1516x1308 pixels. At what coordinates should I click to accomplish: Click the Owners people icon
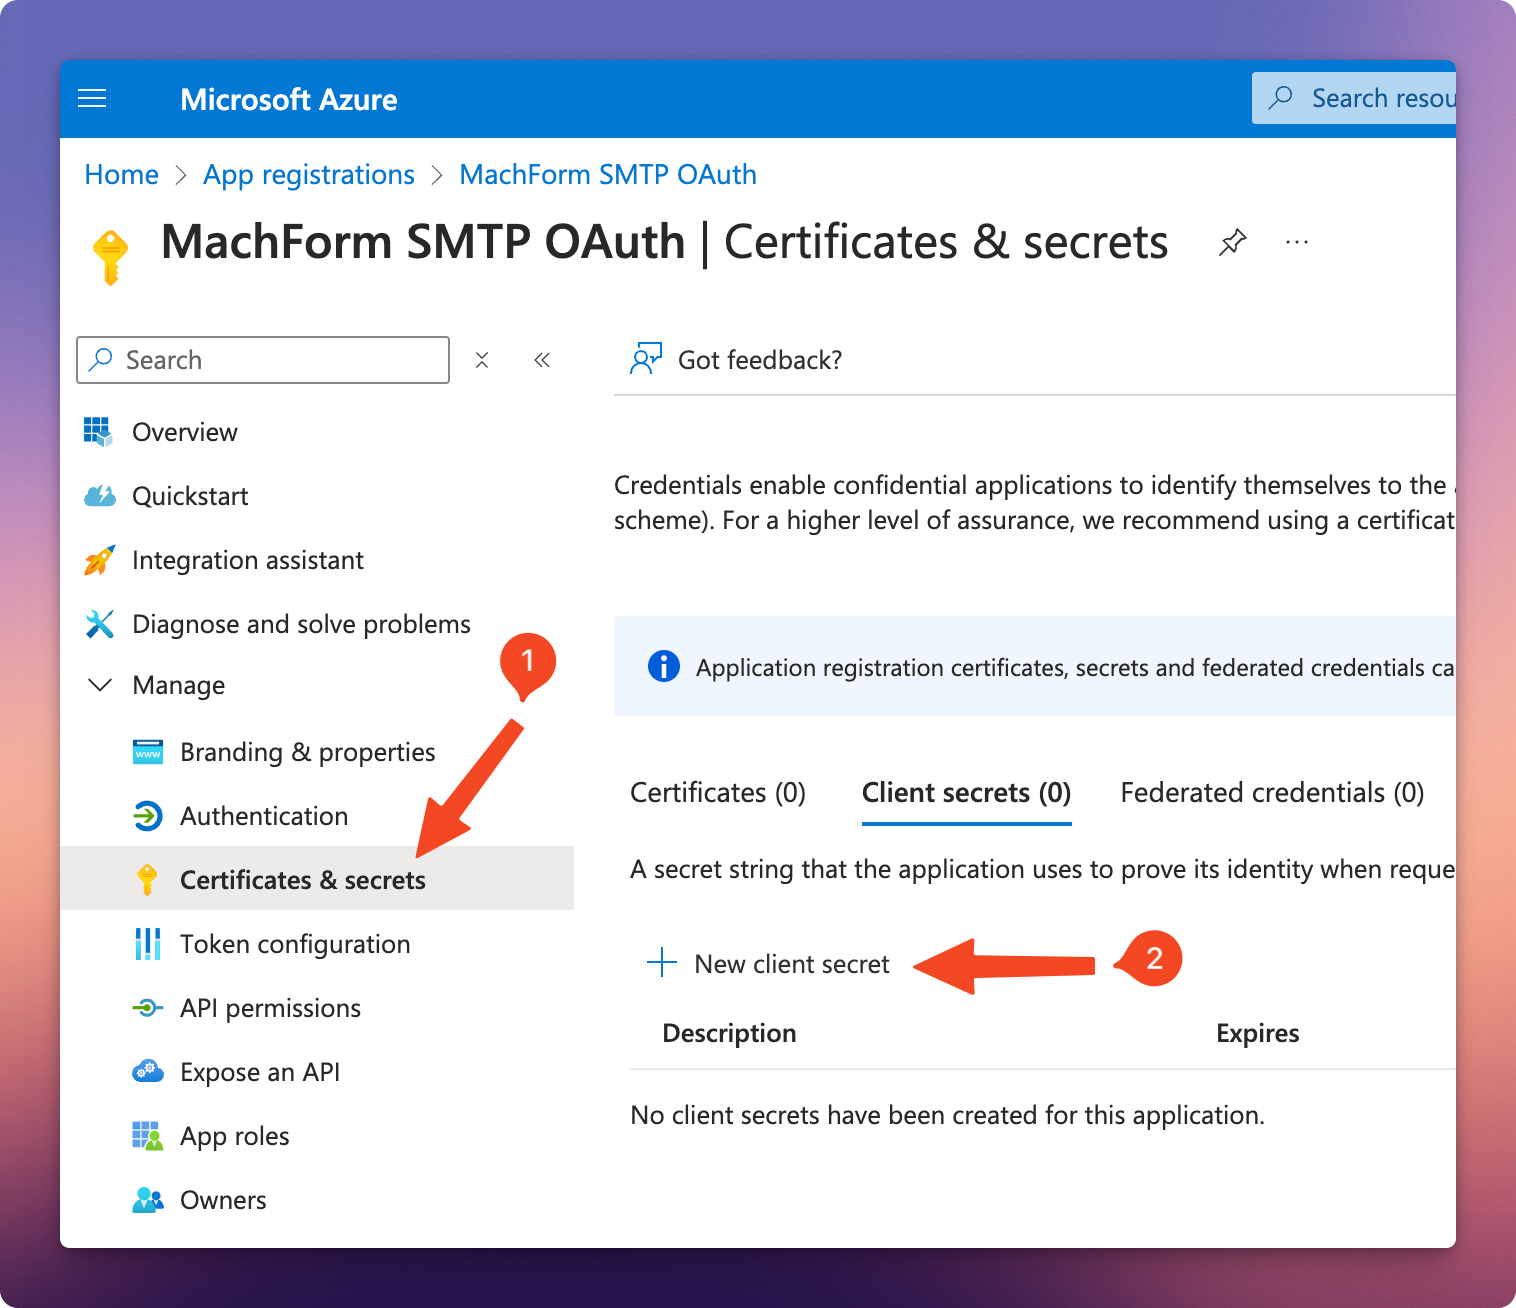pyautogui.click(x=148, y=1200)
